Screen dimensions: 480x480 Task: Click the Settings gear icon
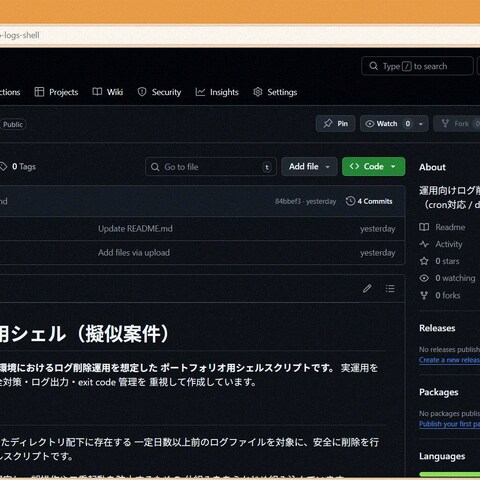coord(258,92)
